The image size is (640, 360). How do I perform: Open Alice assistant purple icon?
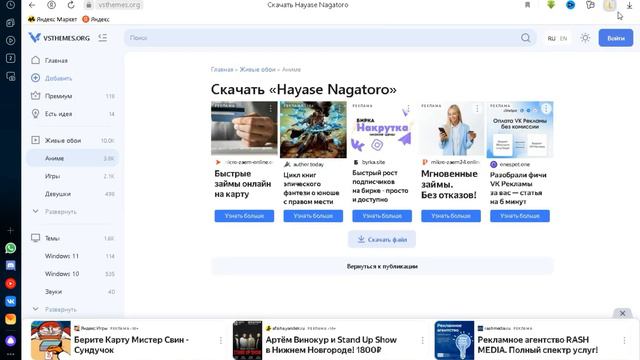point(11,340)
